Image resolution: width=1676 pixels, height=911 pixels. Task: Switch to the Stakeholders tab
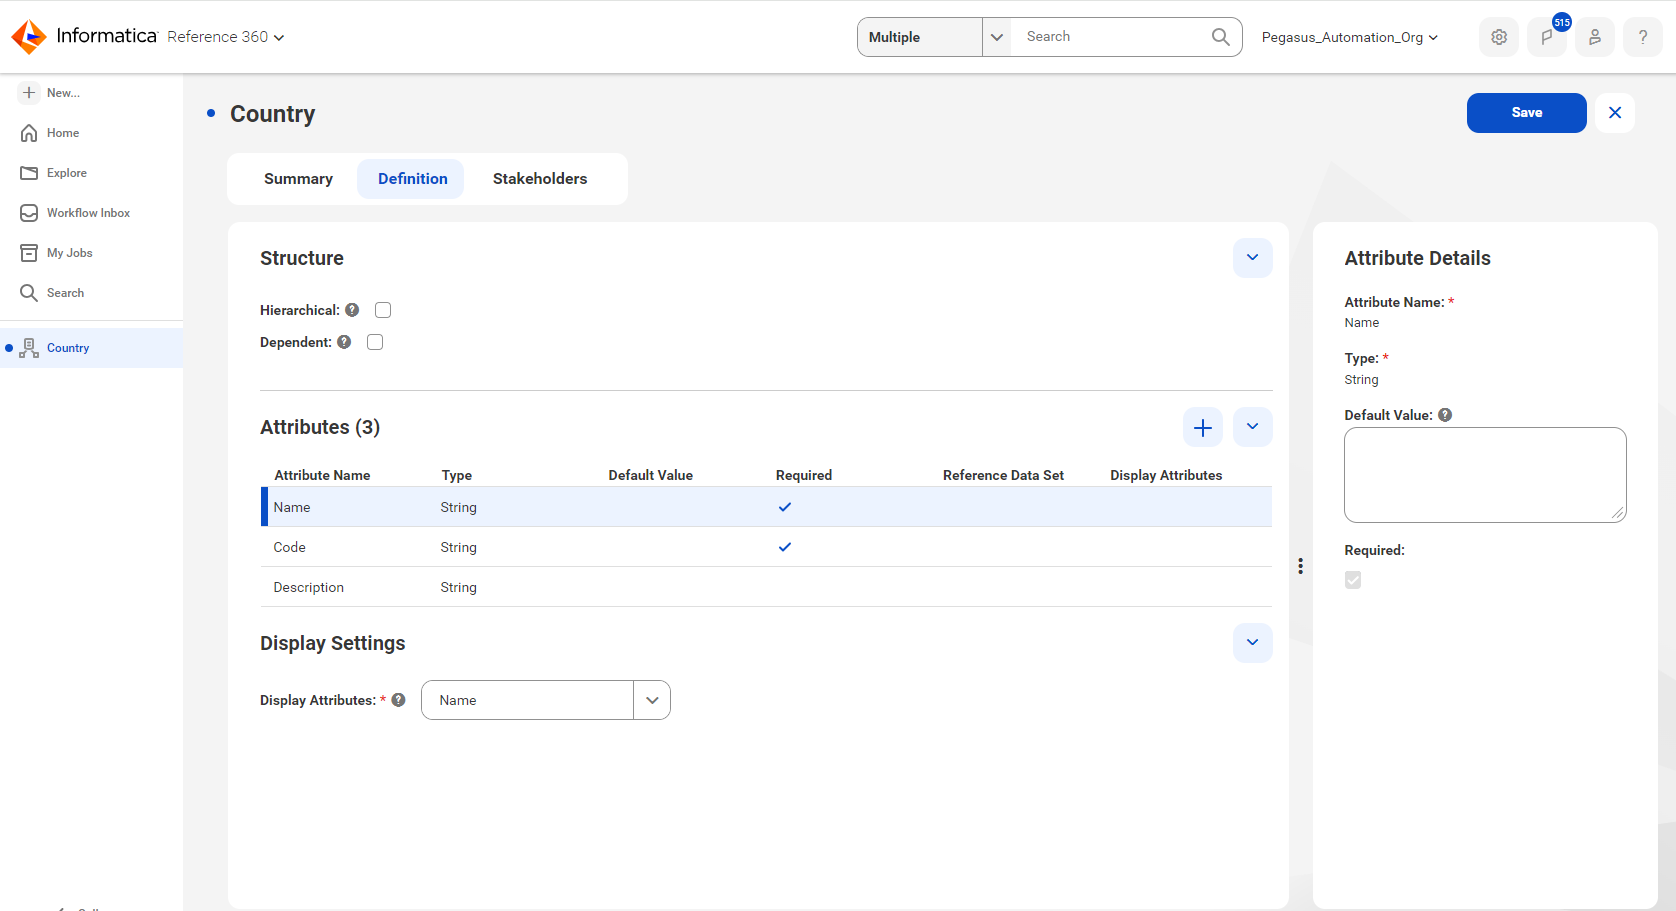click(x=540, y=179)
